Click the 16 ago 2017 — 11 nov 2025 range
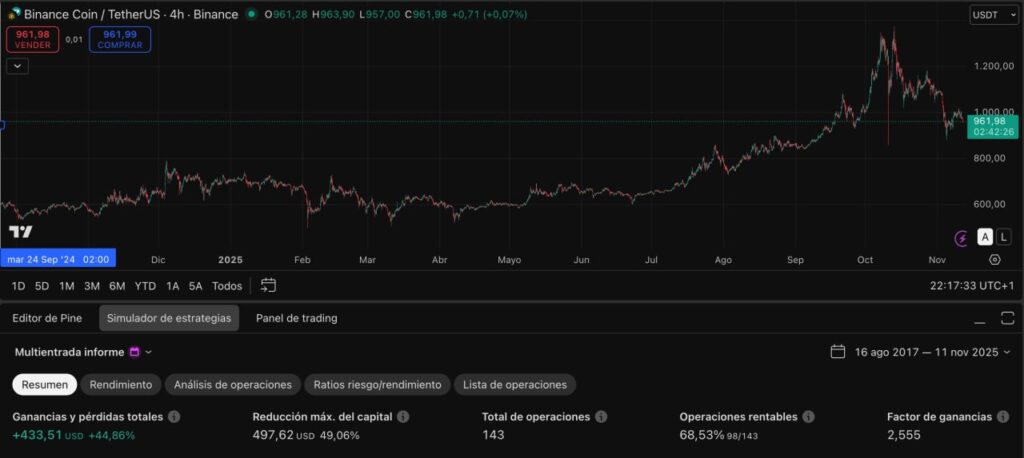This screenshot has width=1024, height=458. coord(927,352)
